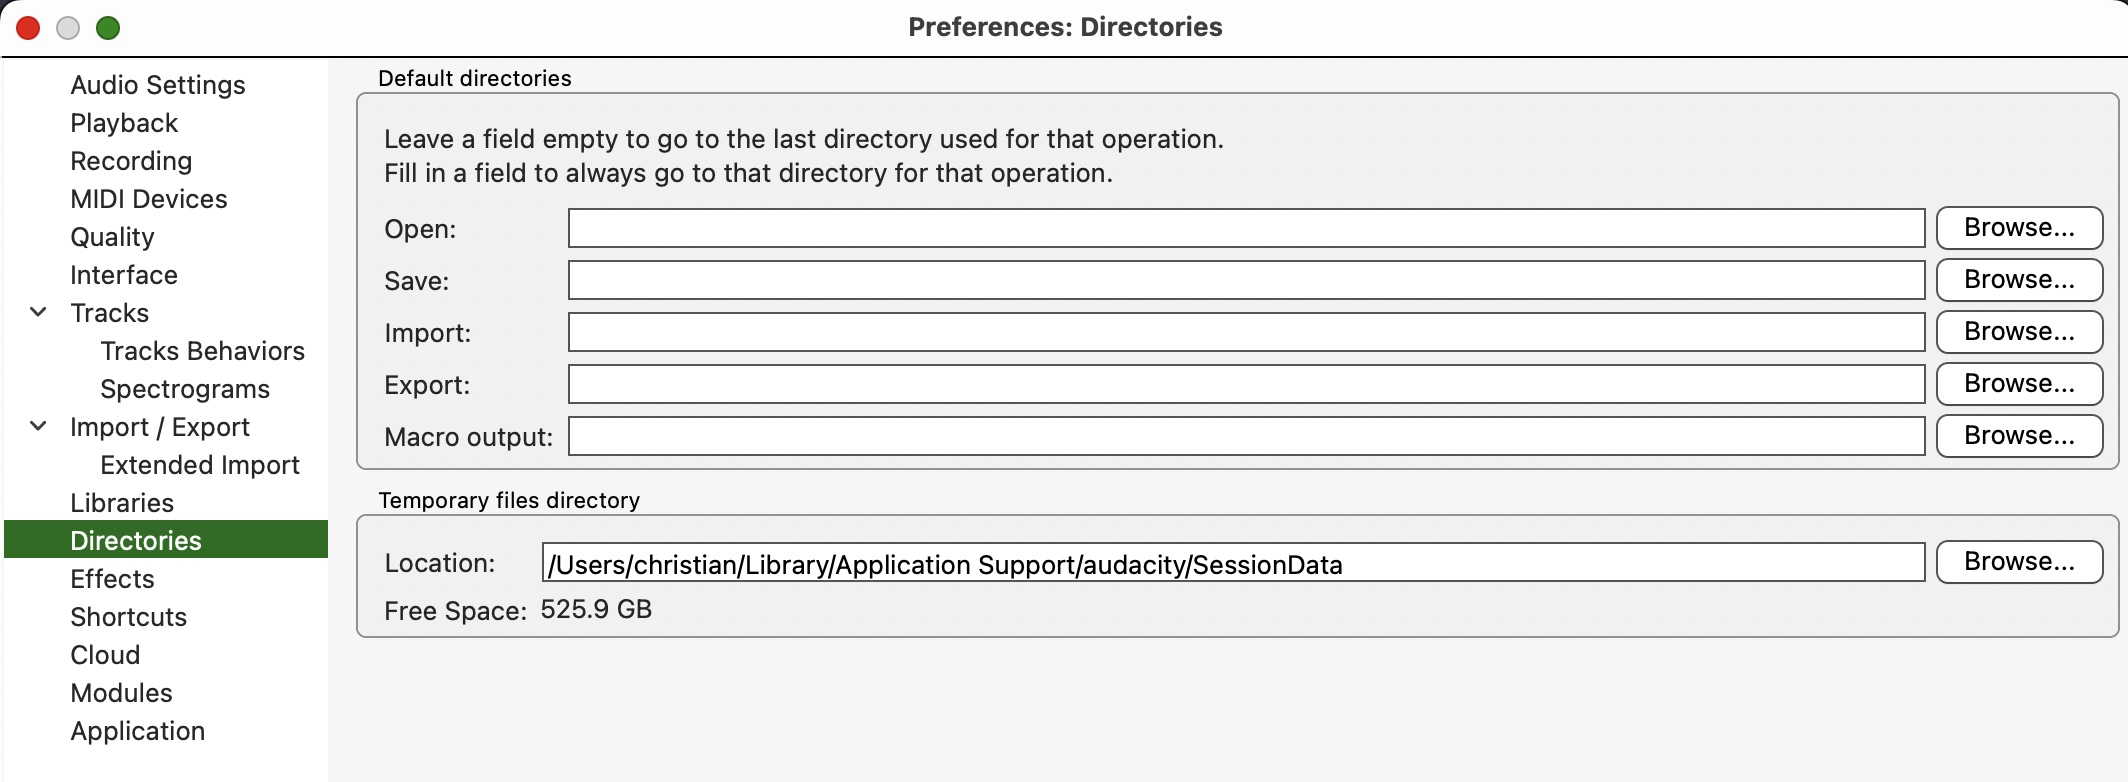Screen dimensions: 2128x782
Task: Click the temporary files Location field
Action: (1232, 563)
